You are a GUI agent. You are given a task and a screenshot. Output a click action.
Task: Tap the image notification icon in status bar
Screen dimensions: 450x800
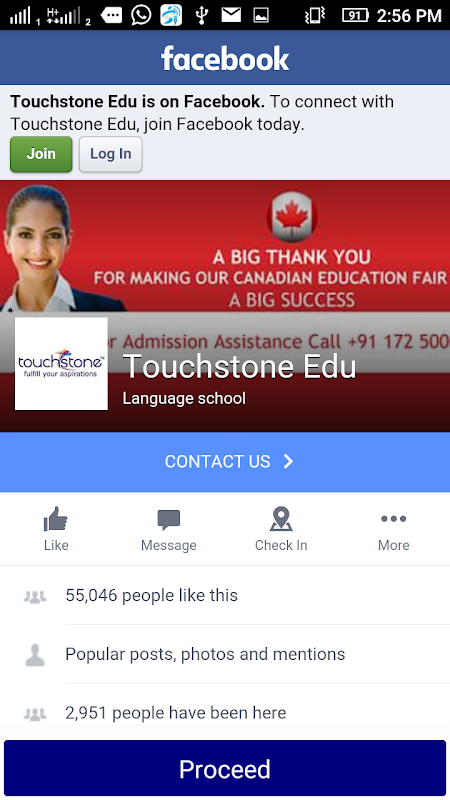point(261,16)
